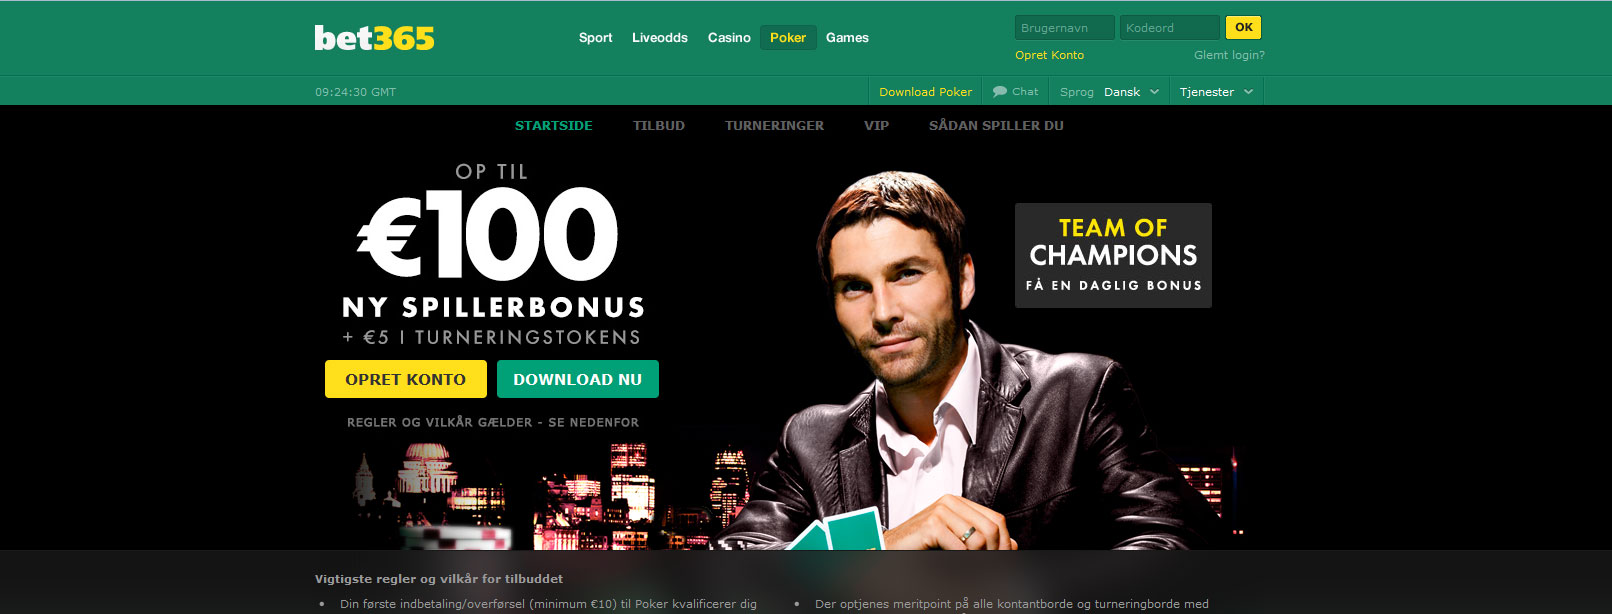Open the Liveodds section

(660, 38)
